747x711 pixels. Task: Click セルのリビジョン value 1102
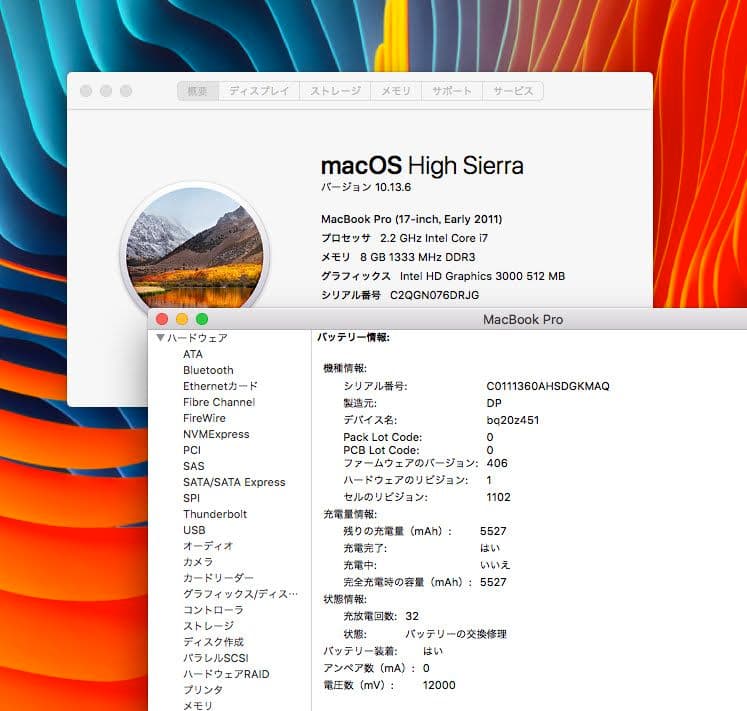(x=498, y=497)
